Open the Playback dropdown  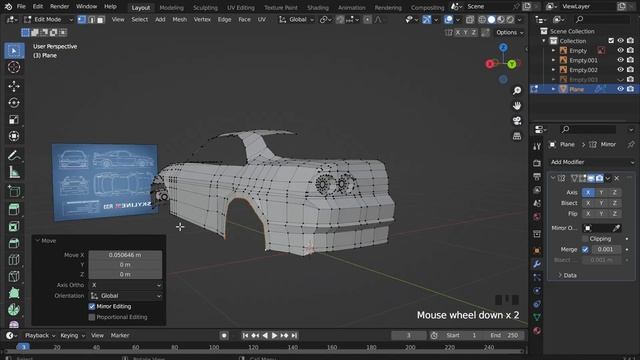tap(40, 336)
